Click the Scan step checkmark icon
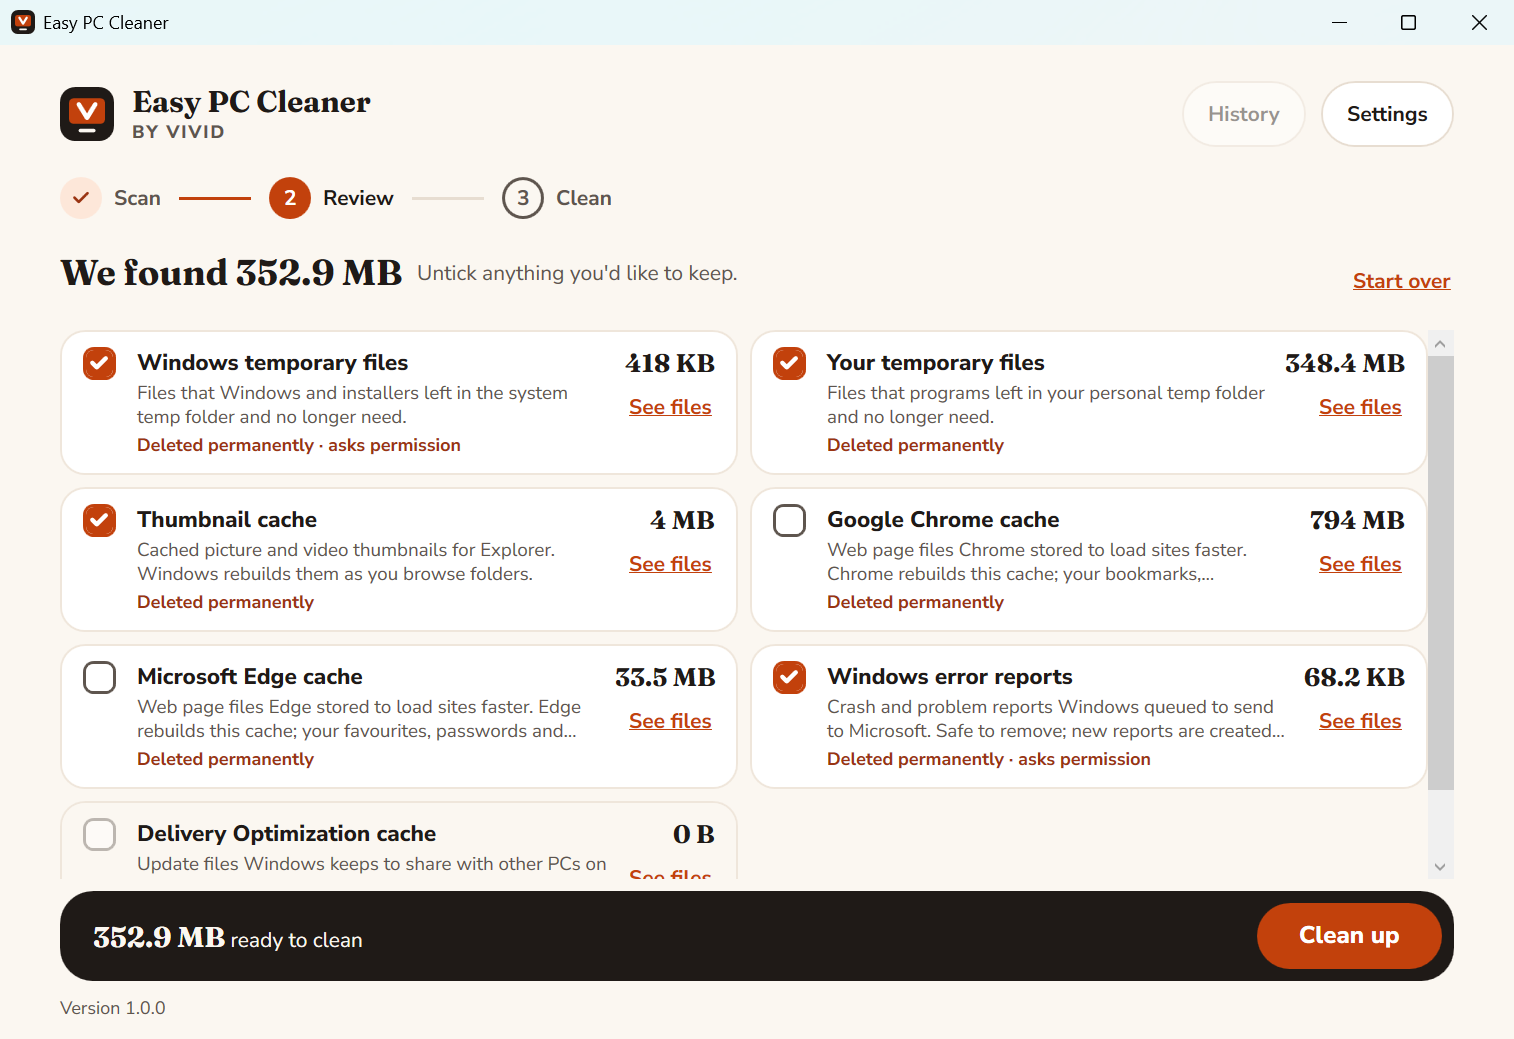The height and width of the screenshot is (1039, 1514). coord(81,198)
